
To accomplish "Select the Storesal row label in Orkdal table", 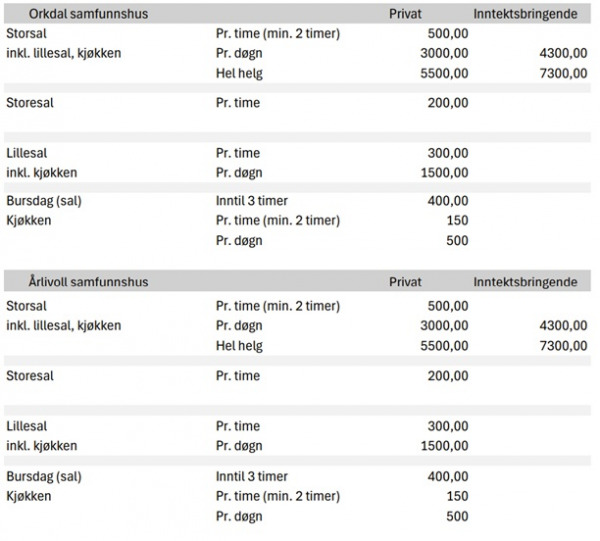I will tap(34, 102).
